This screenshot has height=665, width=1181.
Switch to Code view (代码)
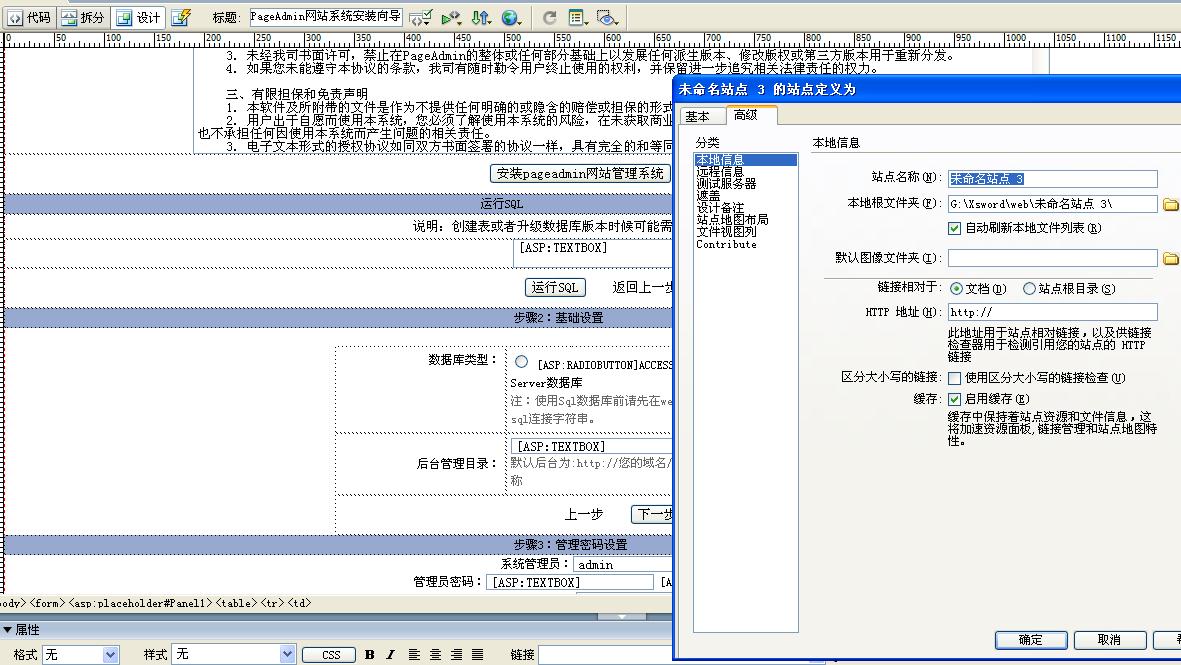(28, 17)
